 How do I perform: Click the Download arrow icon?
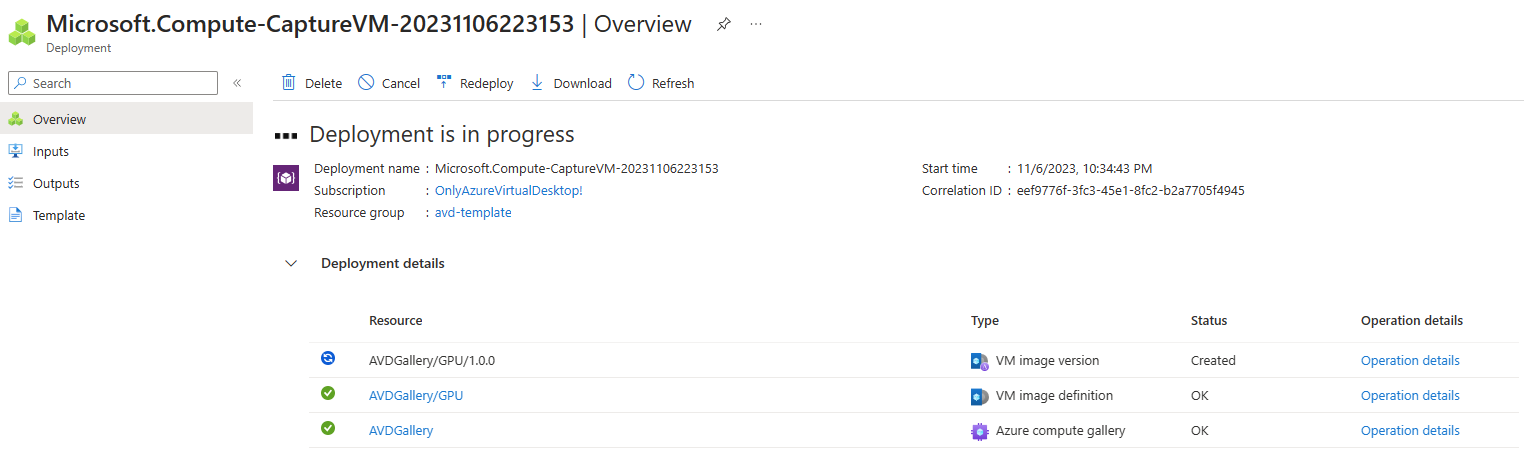[x=537, y=83]
